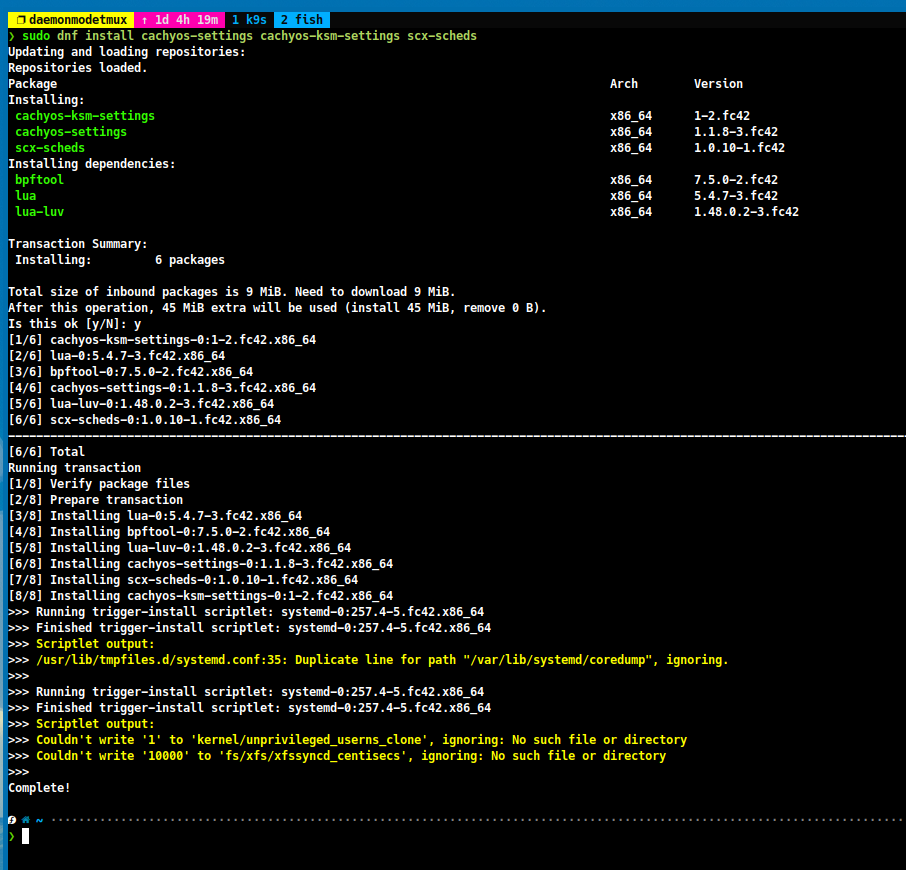Click '[7/8] Installing scx-scheds' line

[183, 580]
